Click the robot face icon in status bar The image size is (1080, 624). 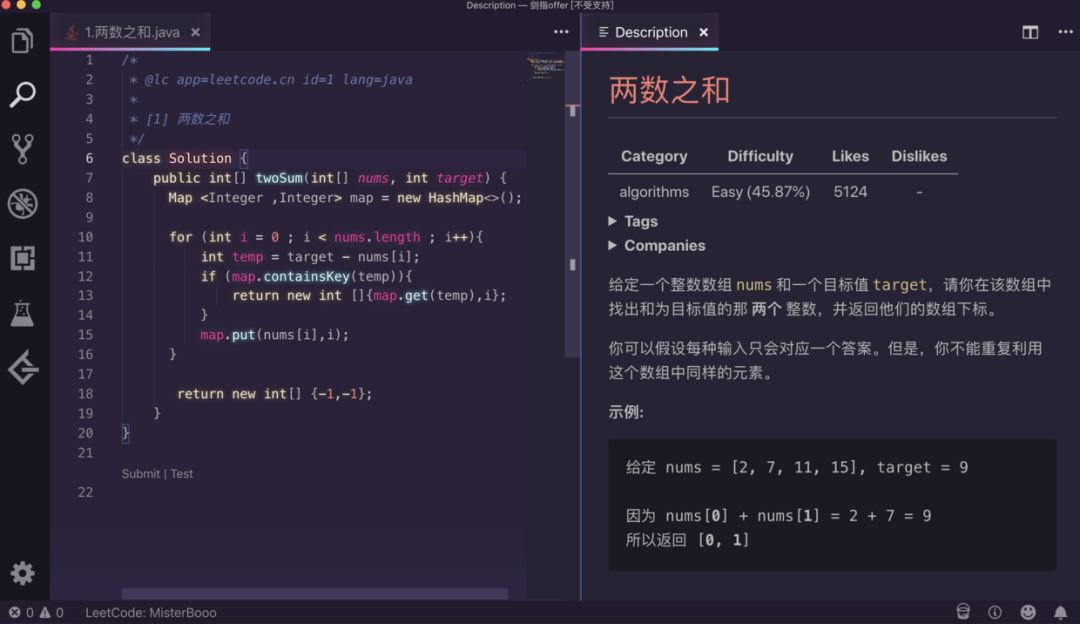tap(963, 612)
